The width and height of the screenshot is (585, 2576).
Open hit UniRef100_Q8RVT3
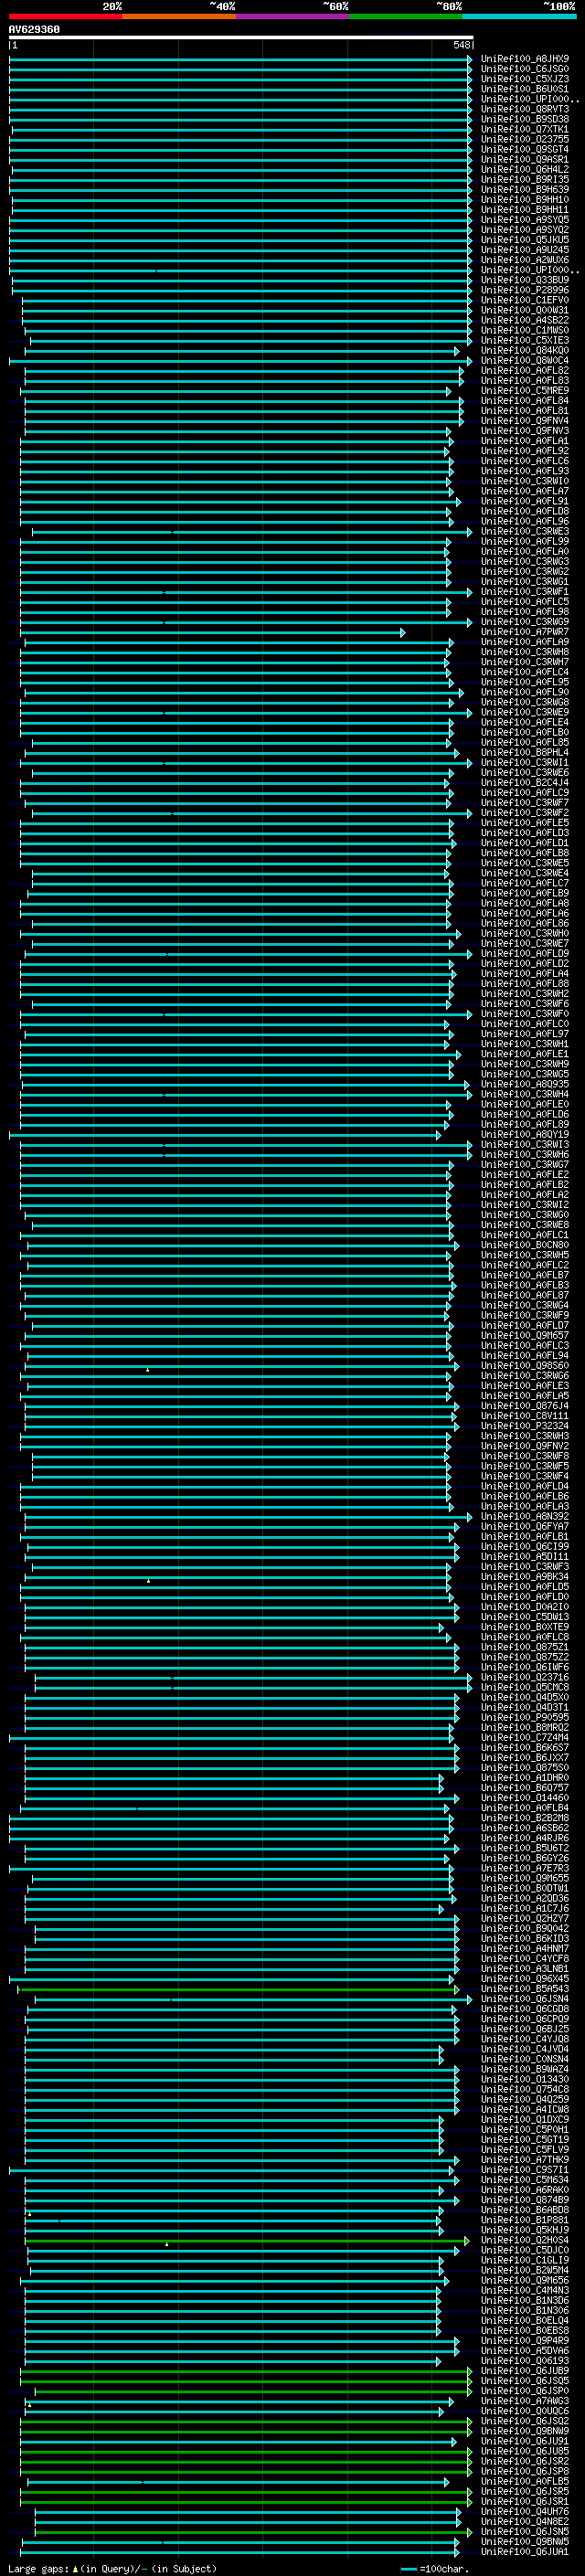pyautogui.click(x=525, y=109)
